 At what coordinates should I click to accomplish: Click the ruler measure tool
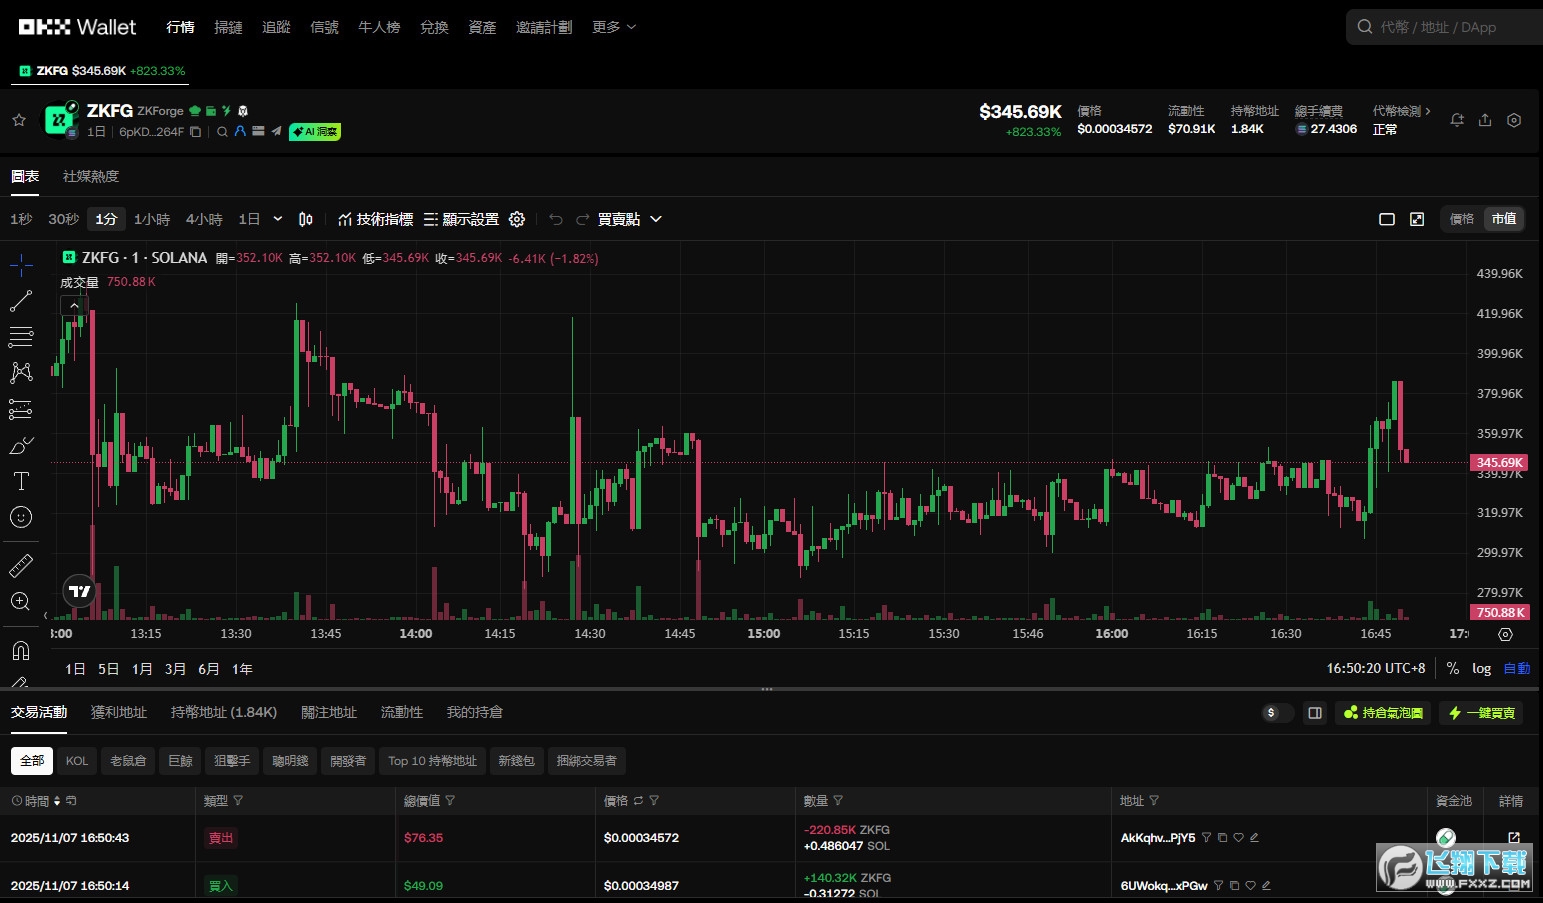pos(21,566)
